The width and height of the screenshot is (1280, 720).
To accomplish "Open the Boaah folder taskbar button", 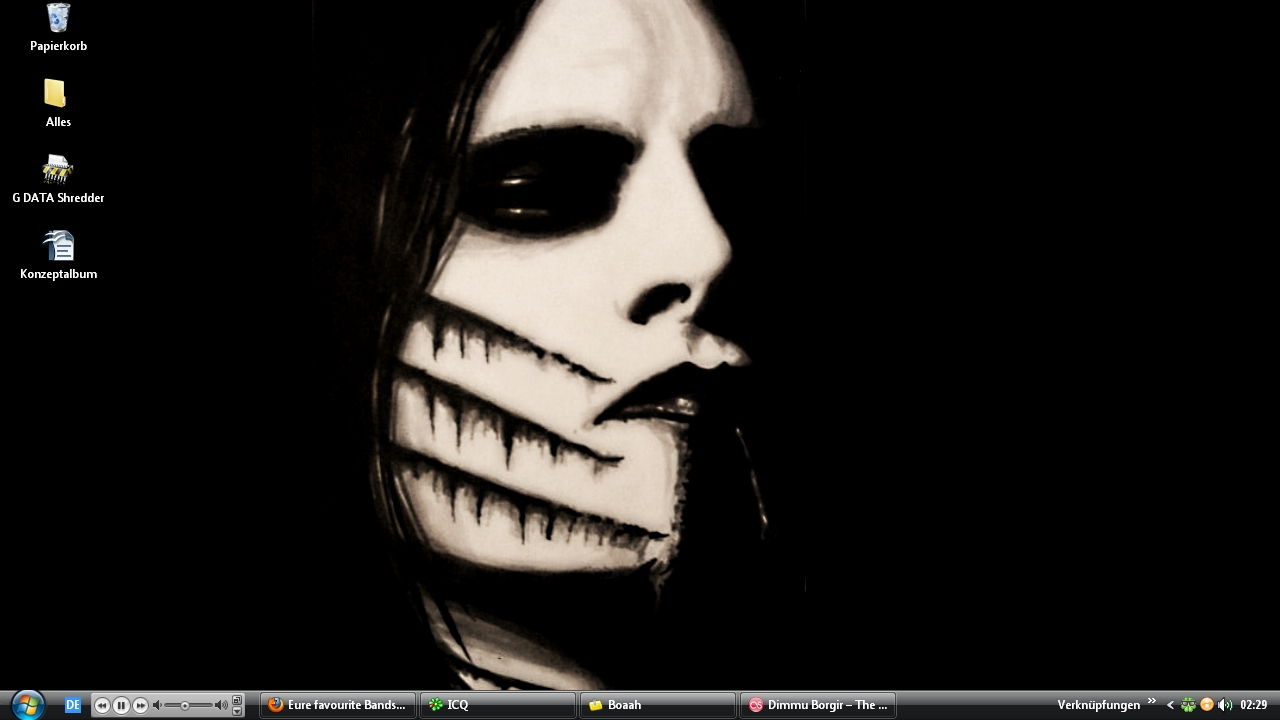I will 658,705.
